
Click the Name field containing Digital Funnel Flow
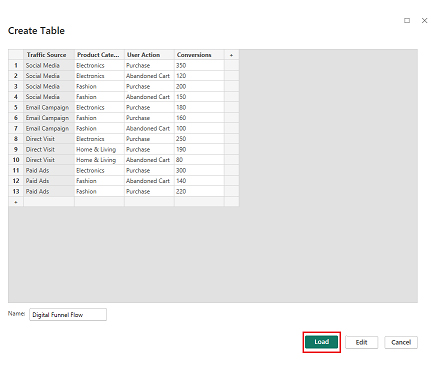68,315
